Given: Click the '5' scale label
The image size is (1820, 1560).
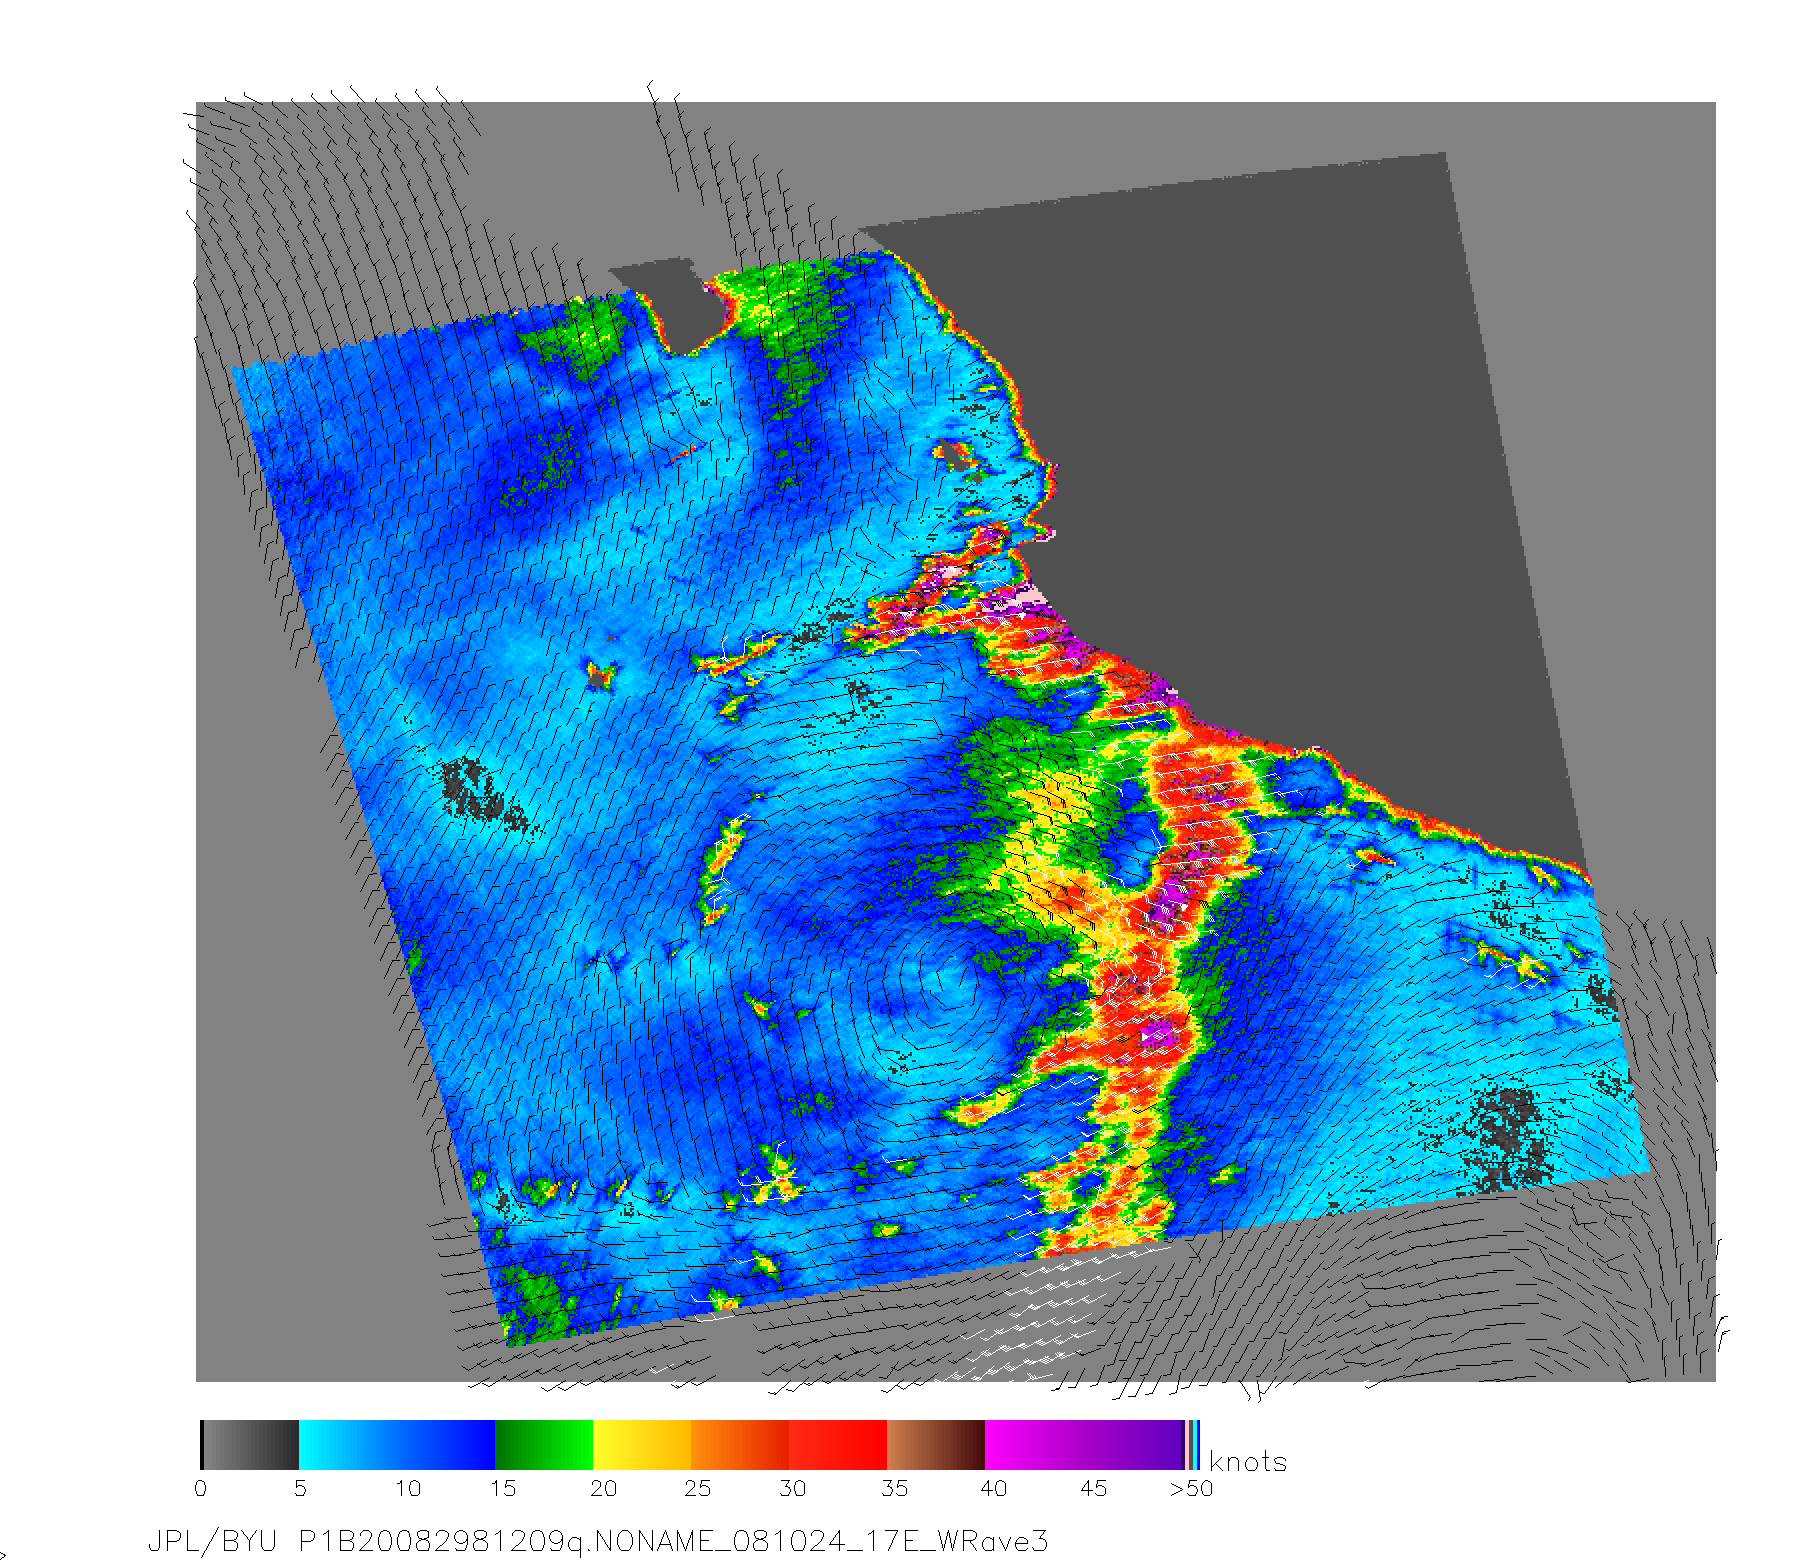Looking at the screenshot, I should (x=300, y=1488).
